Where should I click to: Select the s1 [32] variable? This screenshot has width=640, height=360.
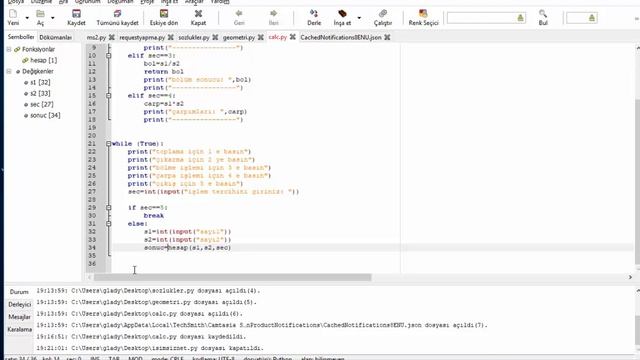40,82
